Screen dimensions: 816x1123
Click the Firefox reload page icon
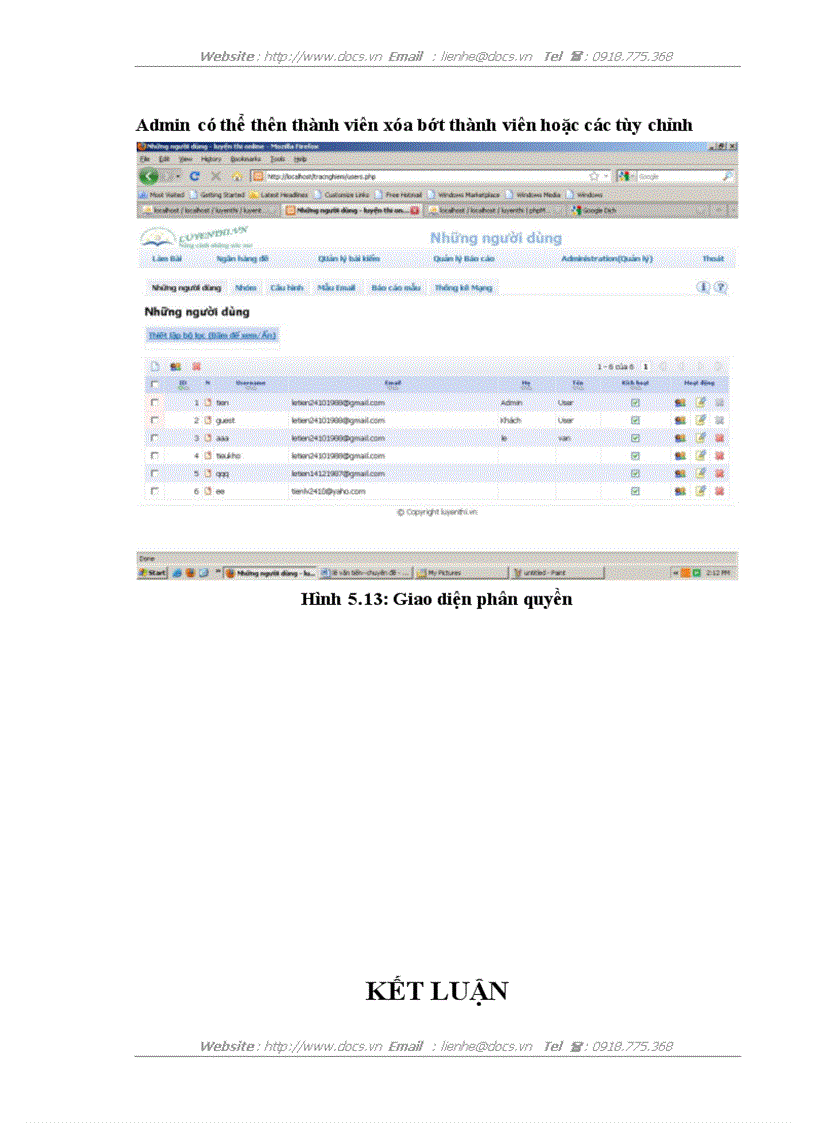[x=194, y=176]
